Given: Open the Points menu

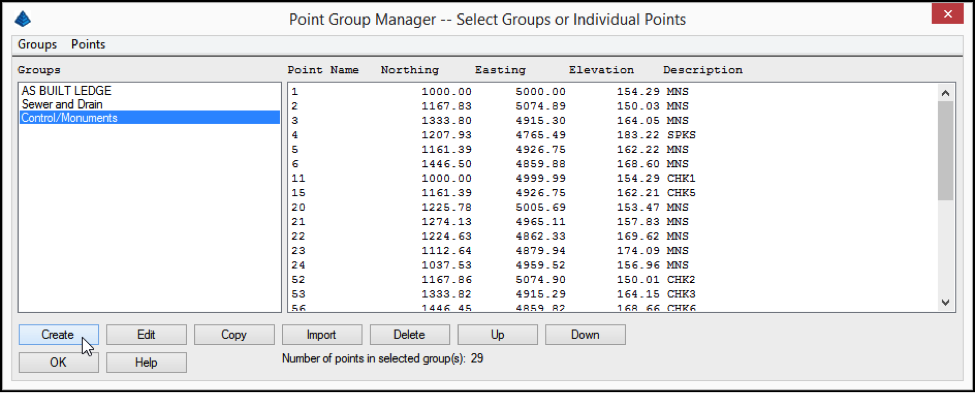Looking at the screenshot, I should pyautogui.click(x=88, y=44).
